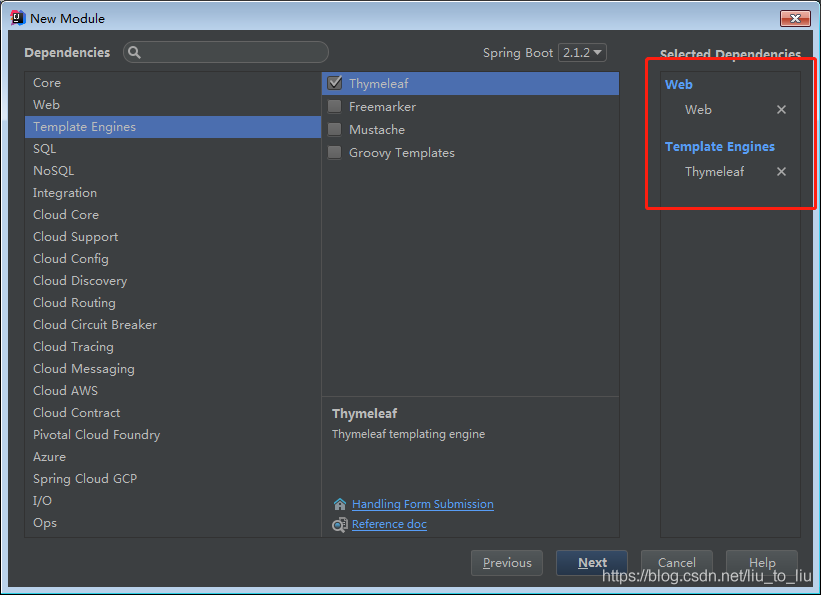Select the Cloud Discovery category
The height and width of the screenshot is (595, 821).
point(173,281)
